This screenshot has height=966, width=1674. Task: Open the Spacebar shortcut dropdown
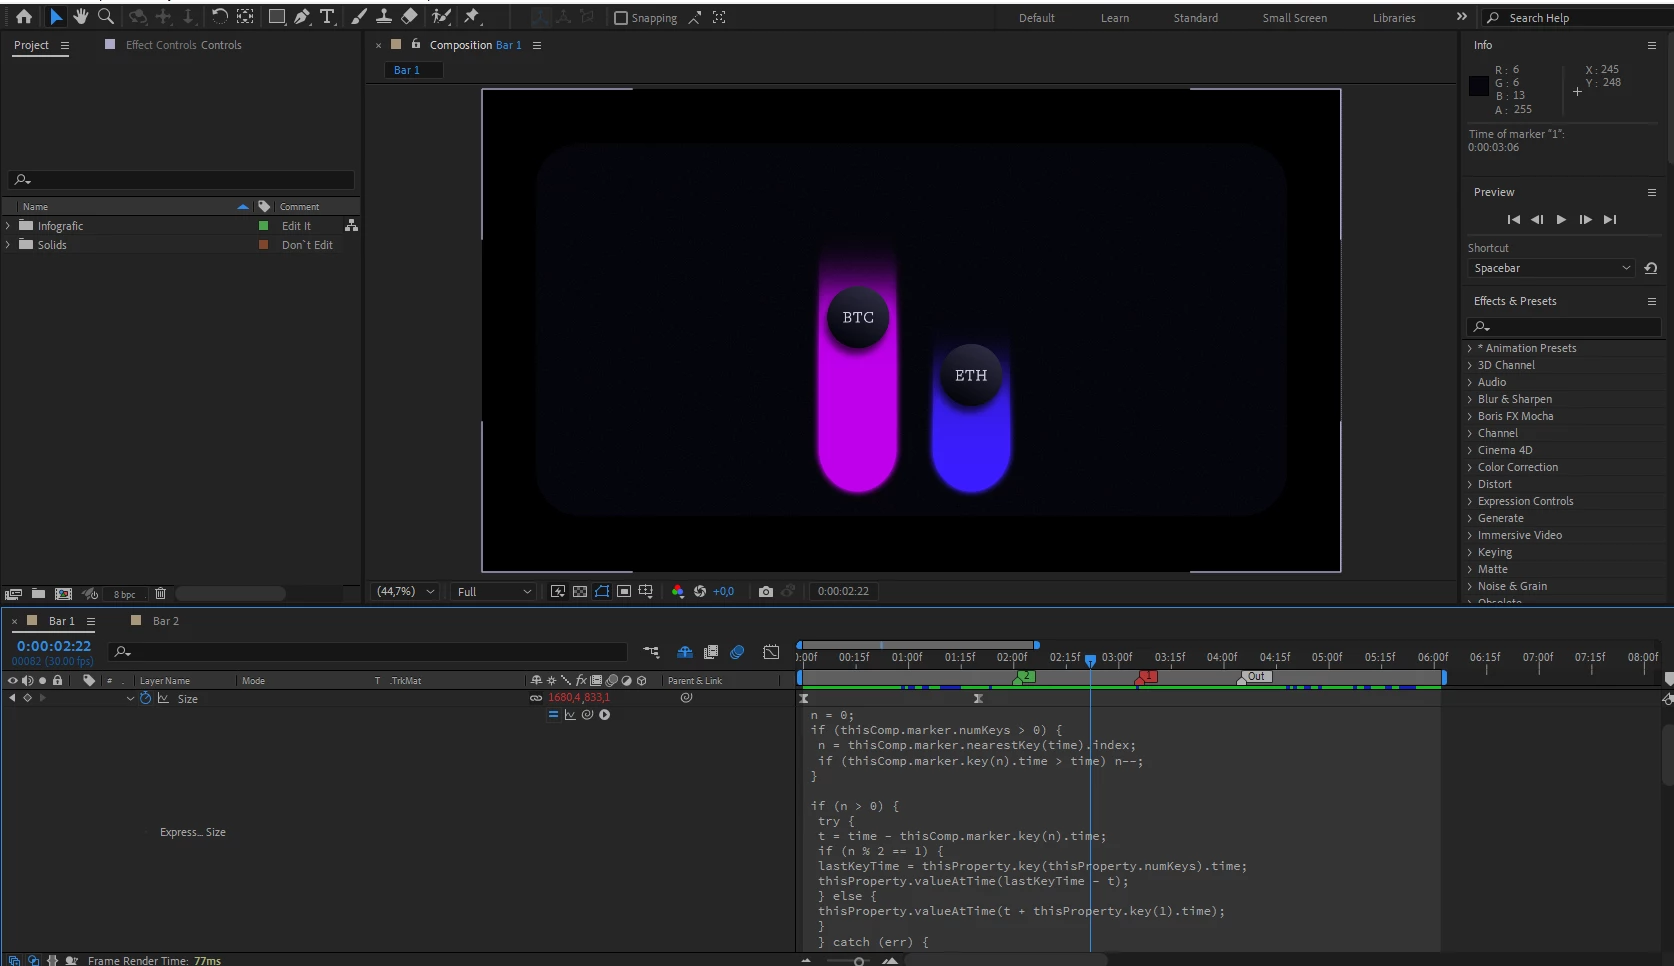[x=1552, y=268]
